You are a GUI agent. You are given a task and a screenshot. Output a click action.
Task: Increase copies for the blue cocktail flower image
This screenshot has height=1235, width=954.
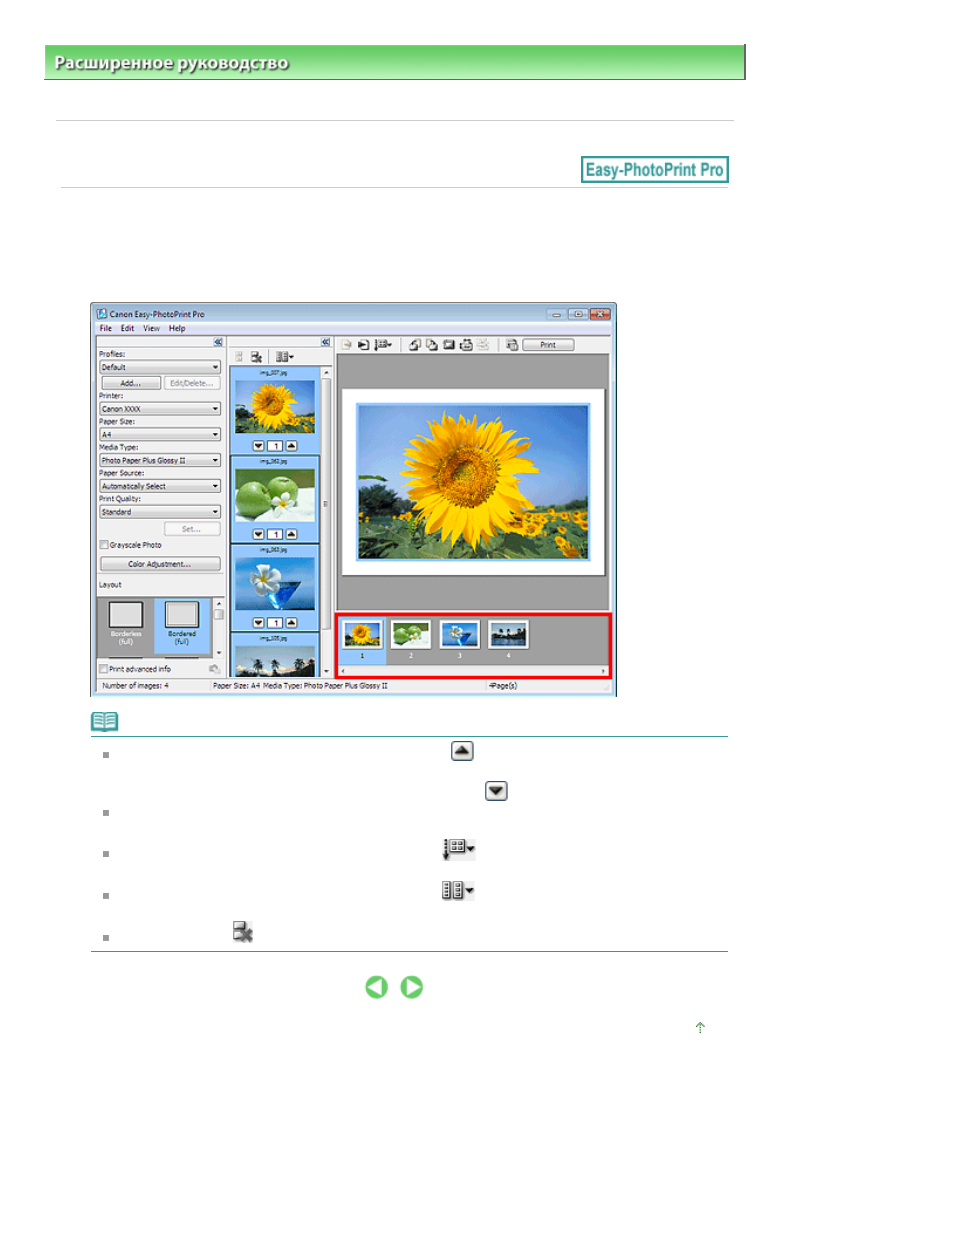tap(291, 623)
